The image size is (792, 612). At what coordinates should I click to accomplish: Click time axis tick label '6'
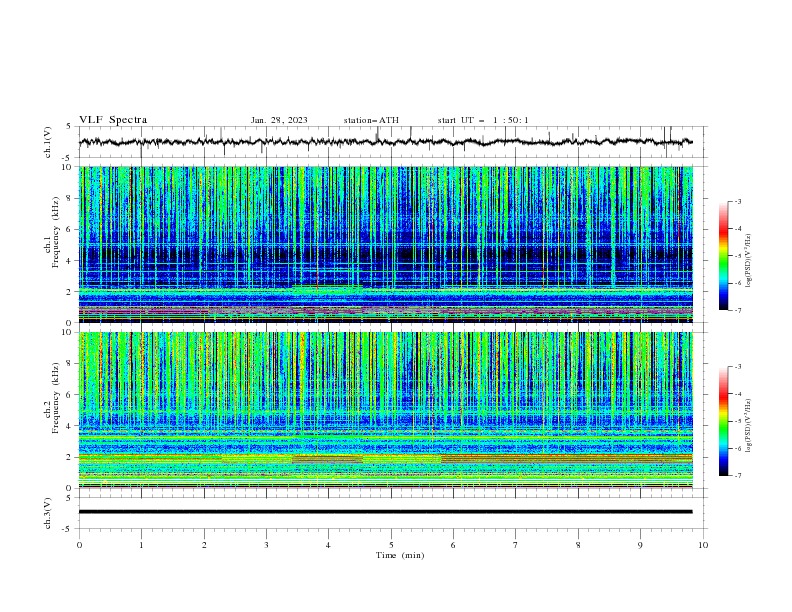[453, 545]
